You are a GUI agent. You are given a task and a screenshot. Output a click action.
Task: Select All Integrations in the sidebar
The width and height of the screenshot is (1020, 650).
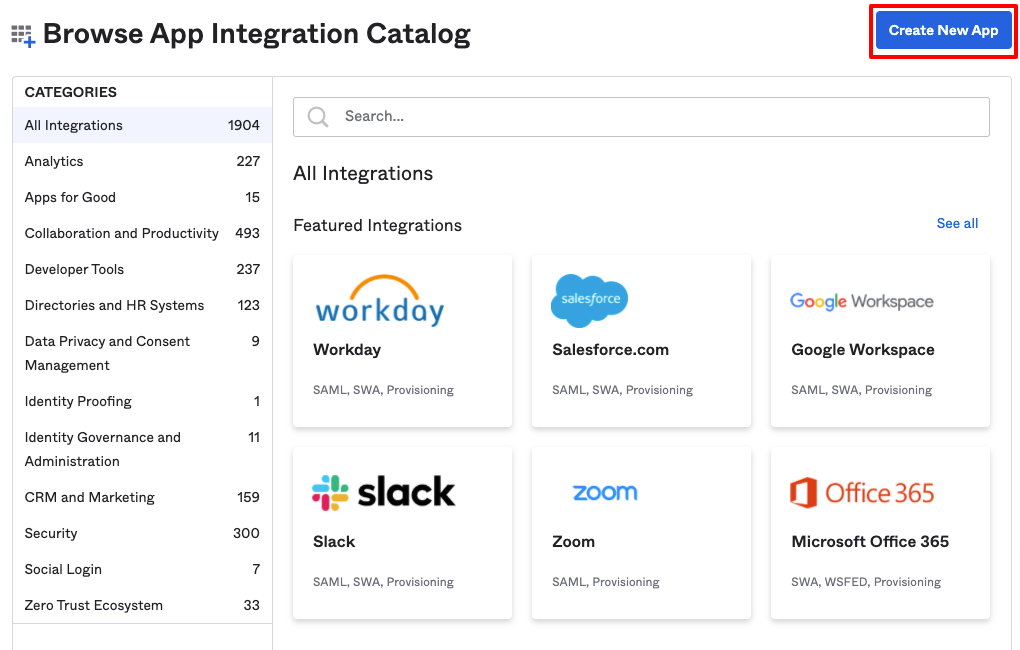(73, 125)
